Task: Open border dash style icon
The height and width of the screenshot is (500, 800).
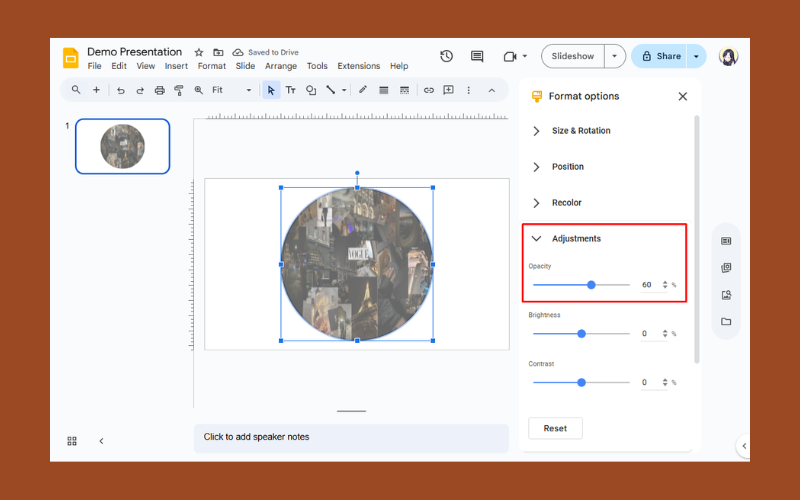Action: pos(404,90)
